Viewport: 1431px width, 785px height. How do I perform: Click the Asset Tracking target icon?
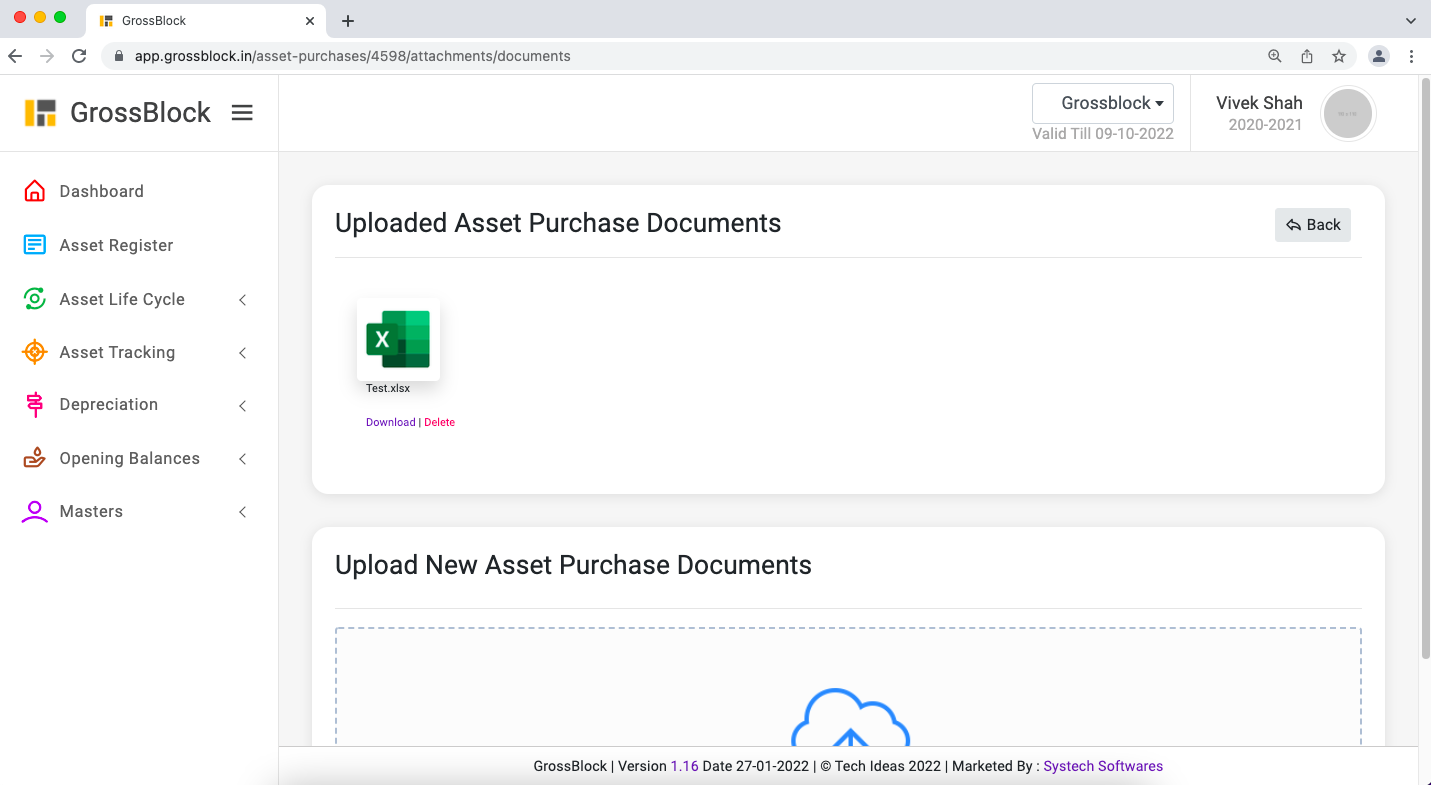tap(34, 352)
